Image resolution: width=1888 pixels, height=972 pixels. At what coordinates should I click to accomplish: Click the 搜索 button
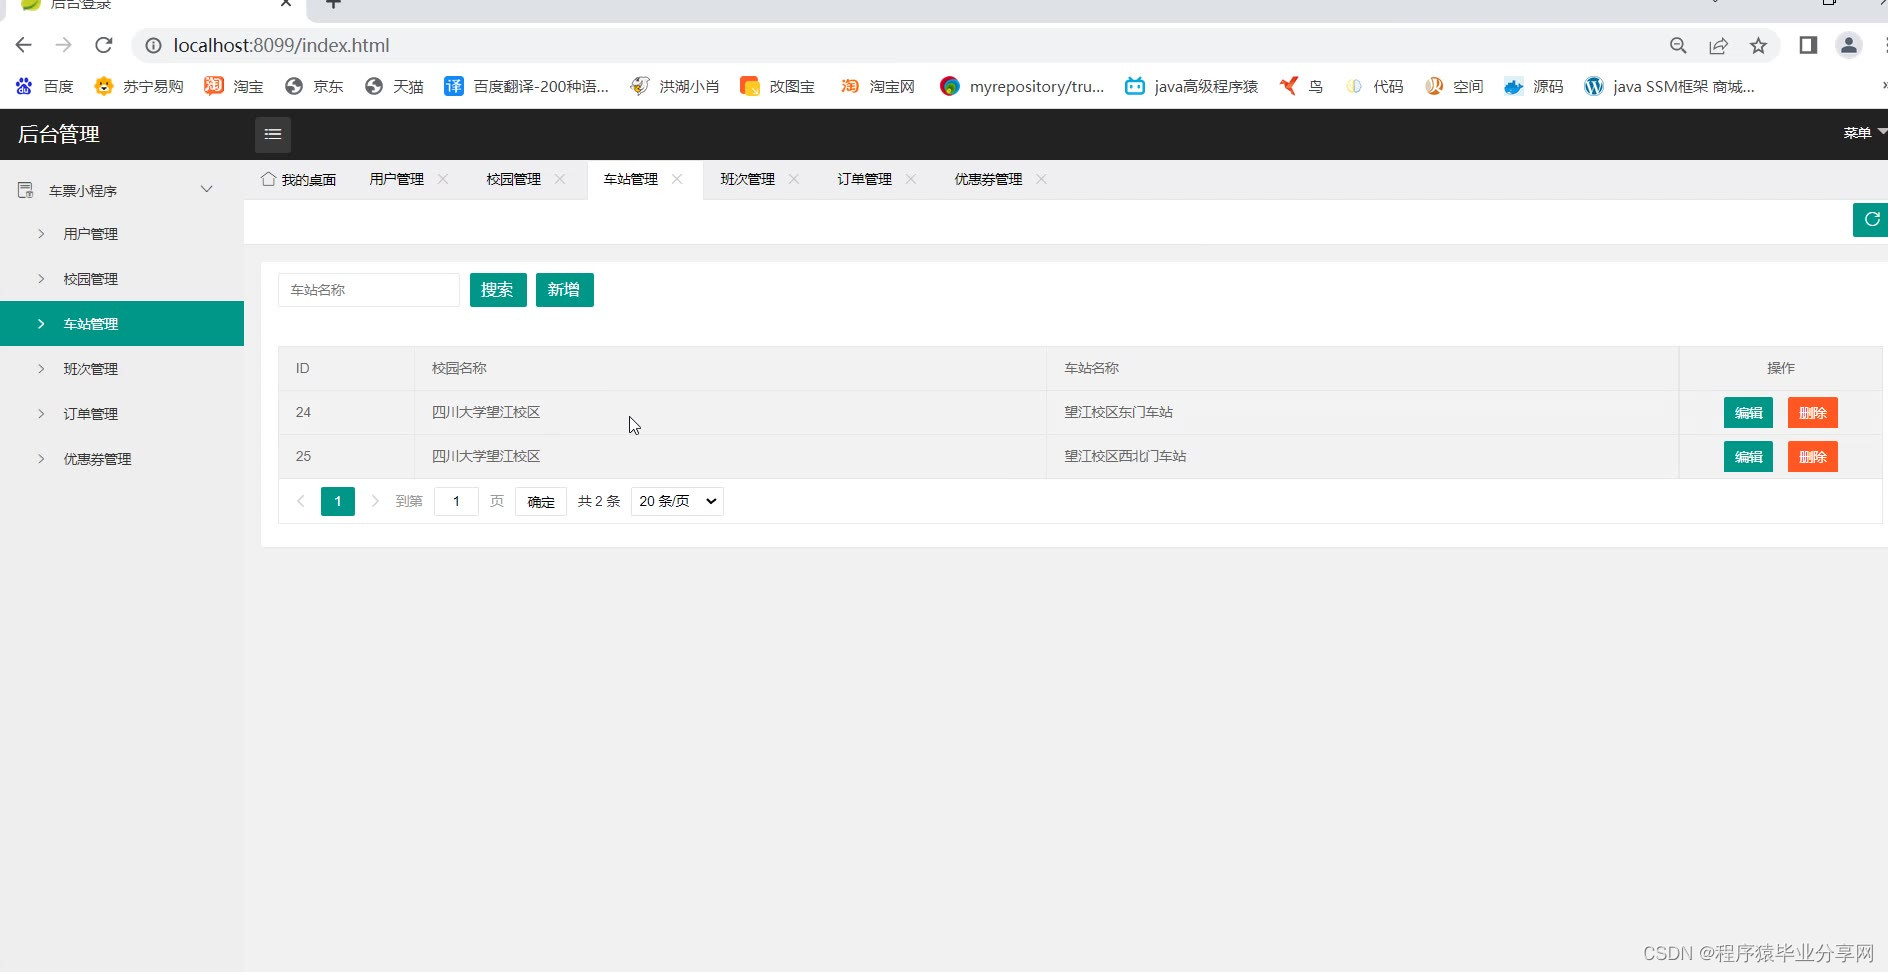pyautogui.click(x=498, y=290)
